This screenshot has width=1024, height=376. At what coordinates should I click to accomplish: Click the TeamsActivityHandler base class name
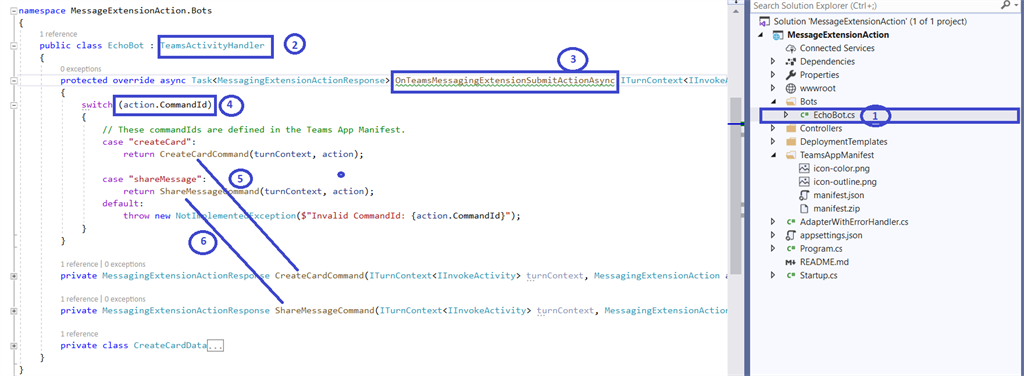pos(212,46)
